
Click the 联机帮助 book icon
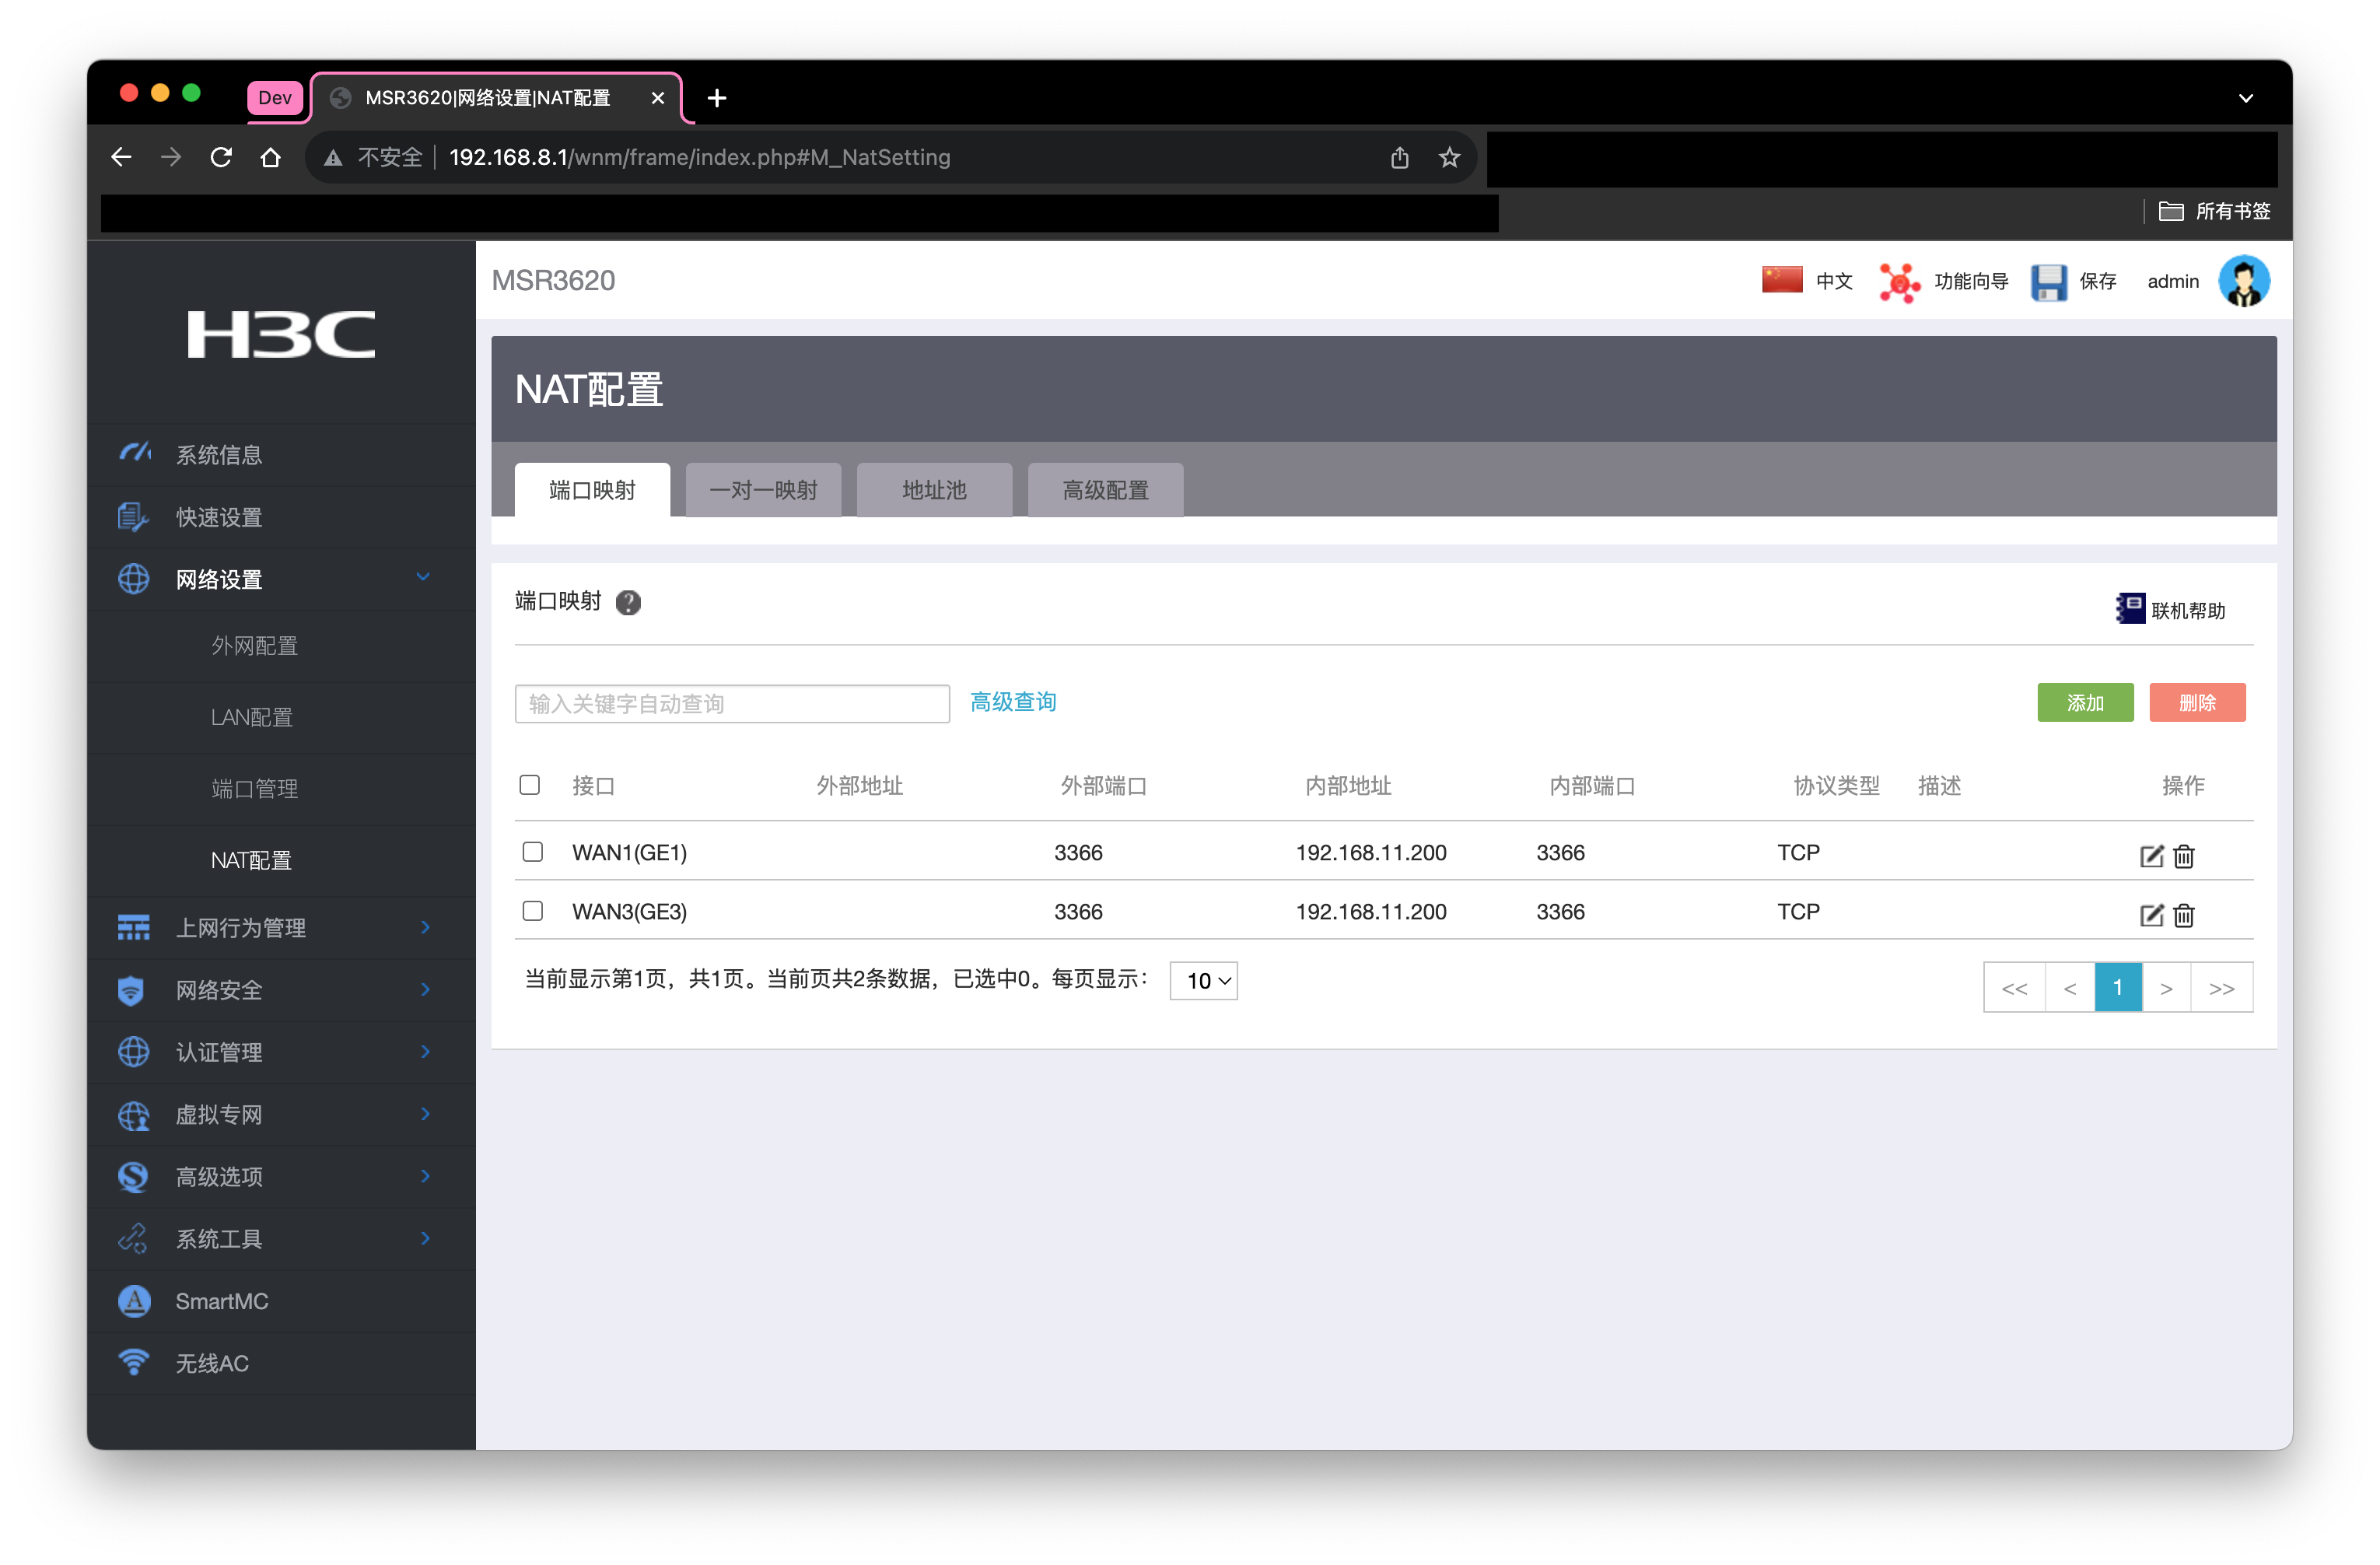(2130, 608)
